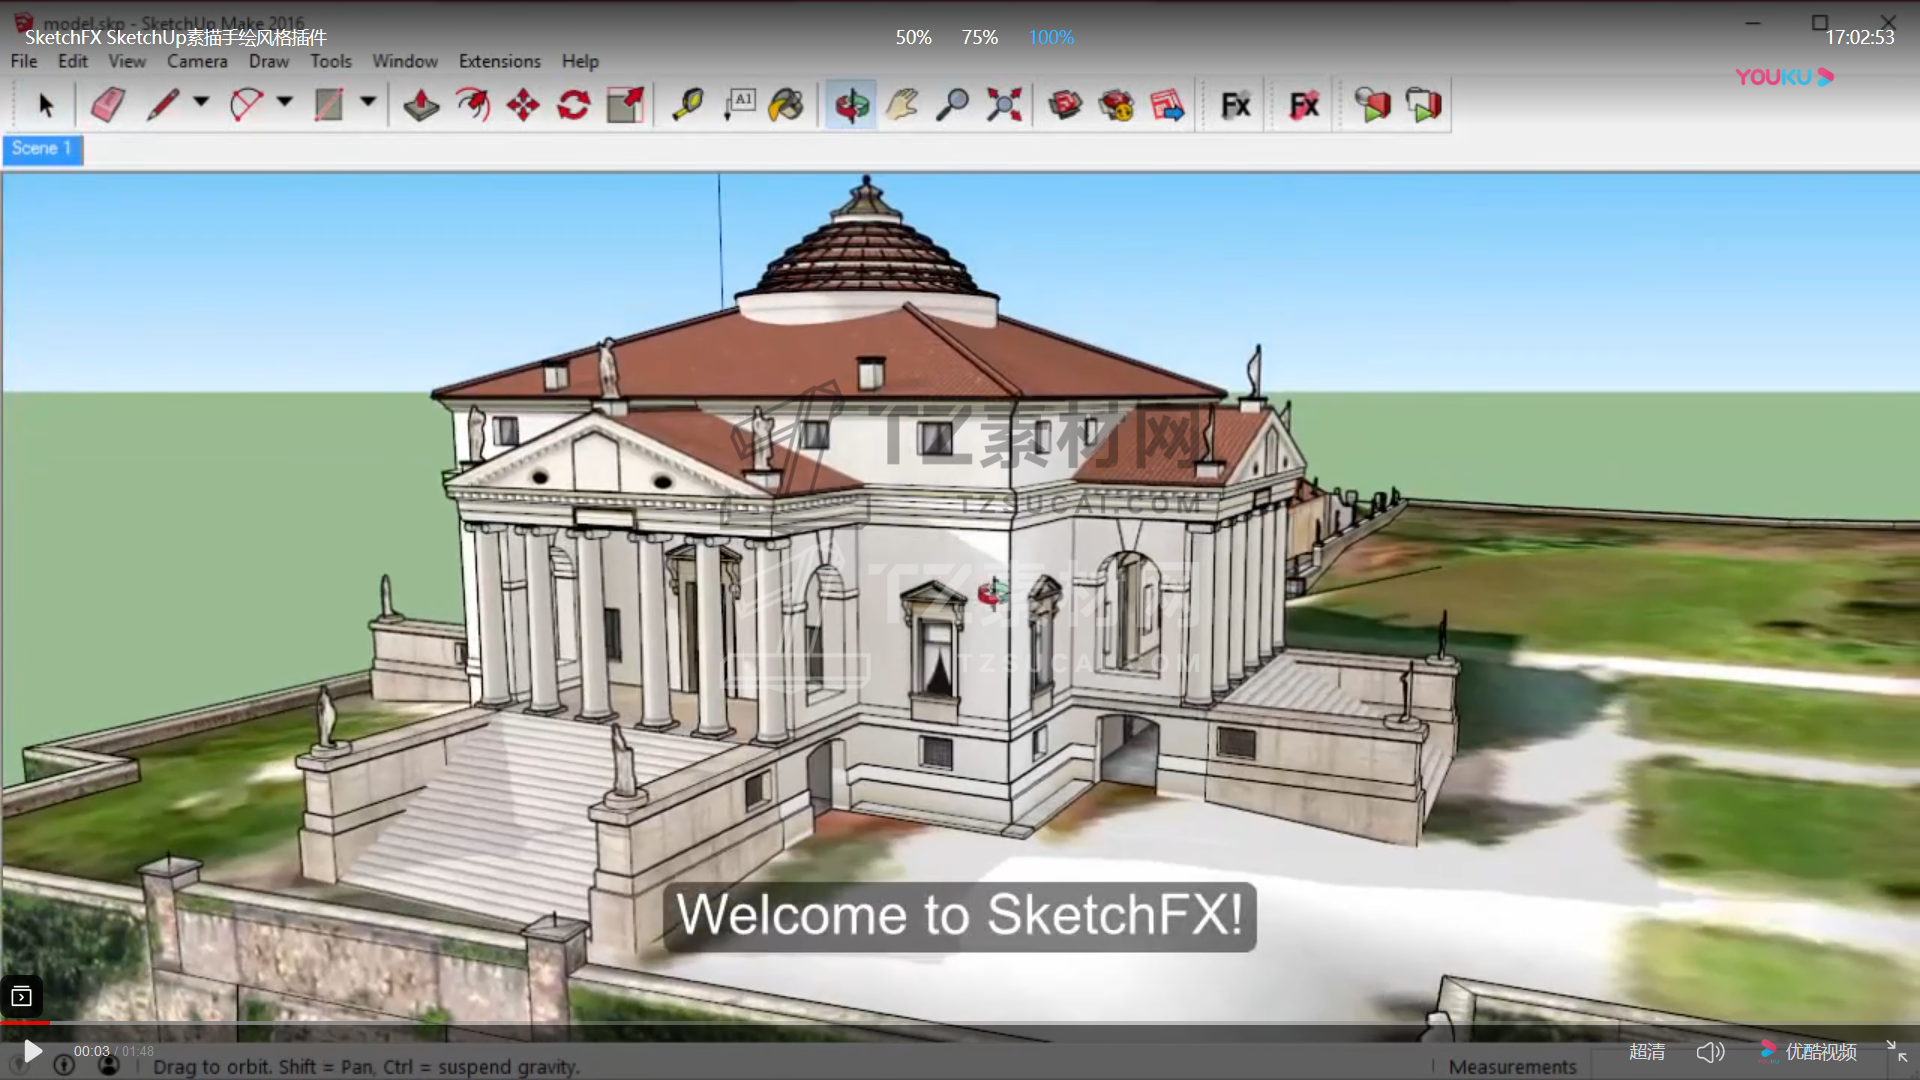Viewport: 1920px width, 1080px height.
Task: Exit fullscreen mode in video player
Action: coord(1896,1051)
